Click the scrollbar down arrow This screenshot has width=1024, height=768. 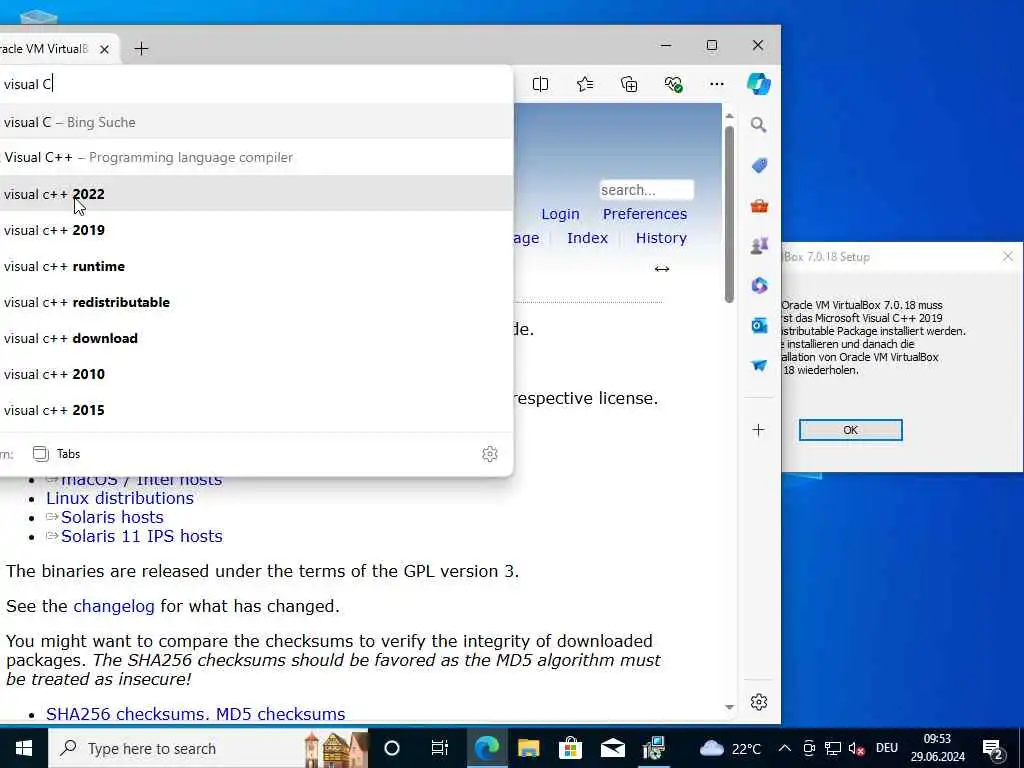[729, 707]
